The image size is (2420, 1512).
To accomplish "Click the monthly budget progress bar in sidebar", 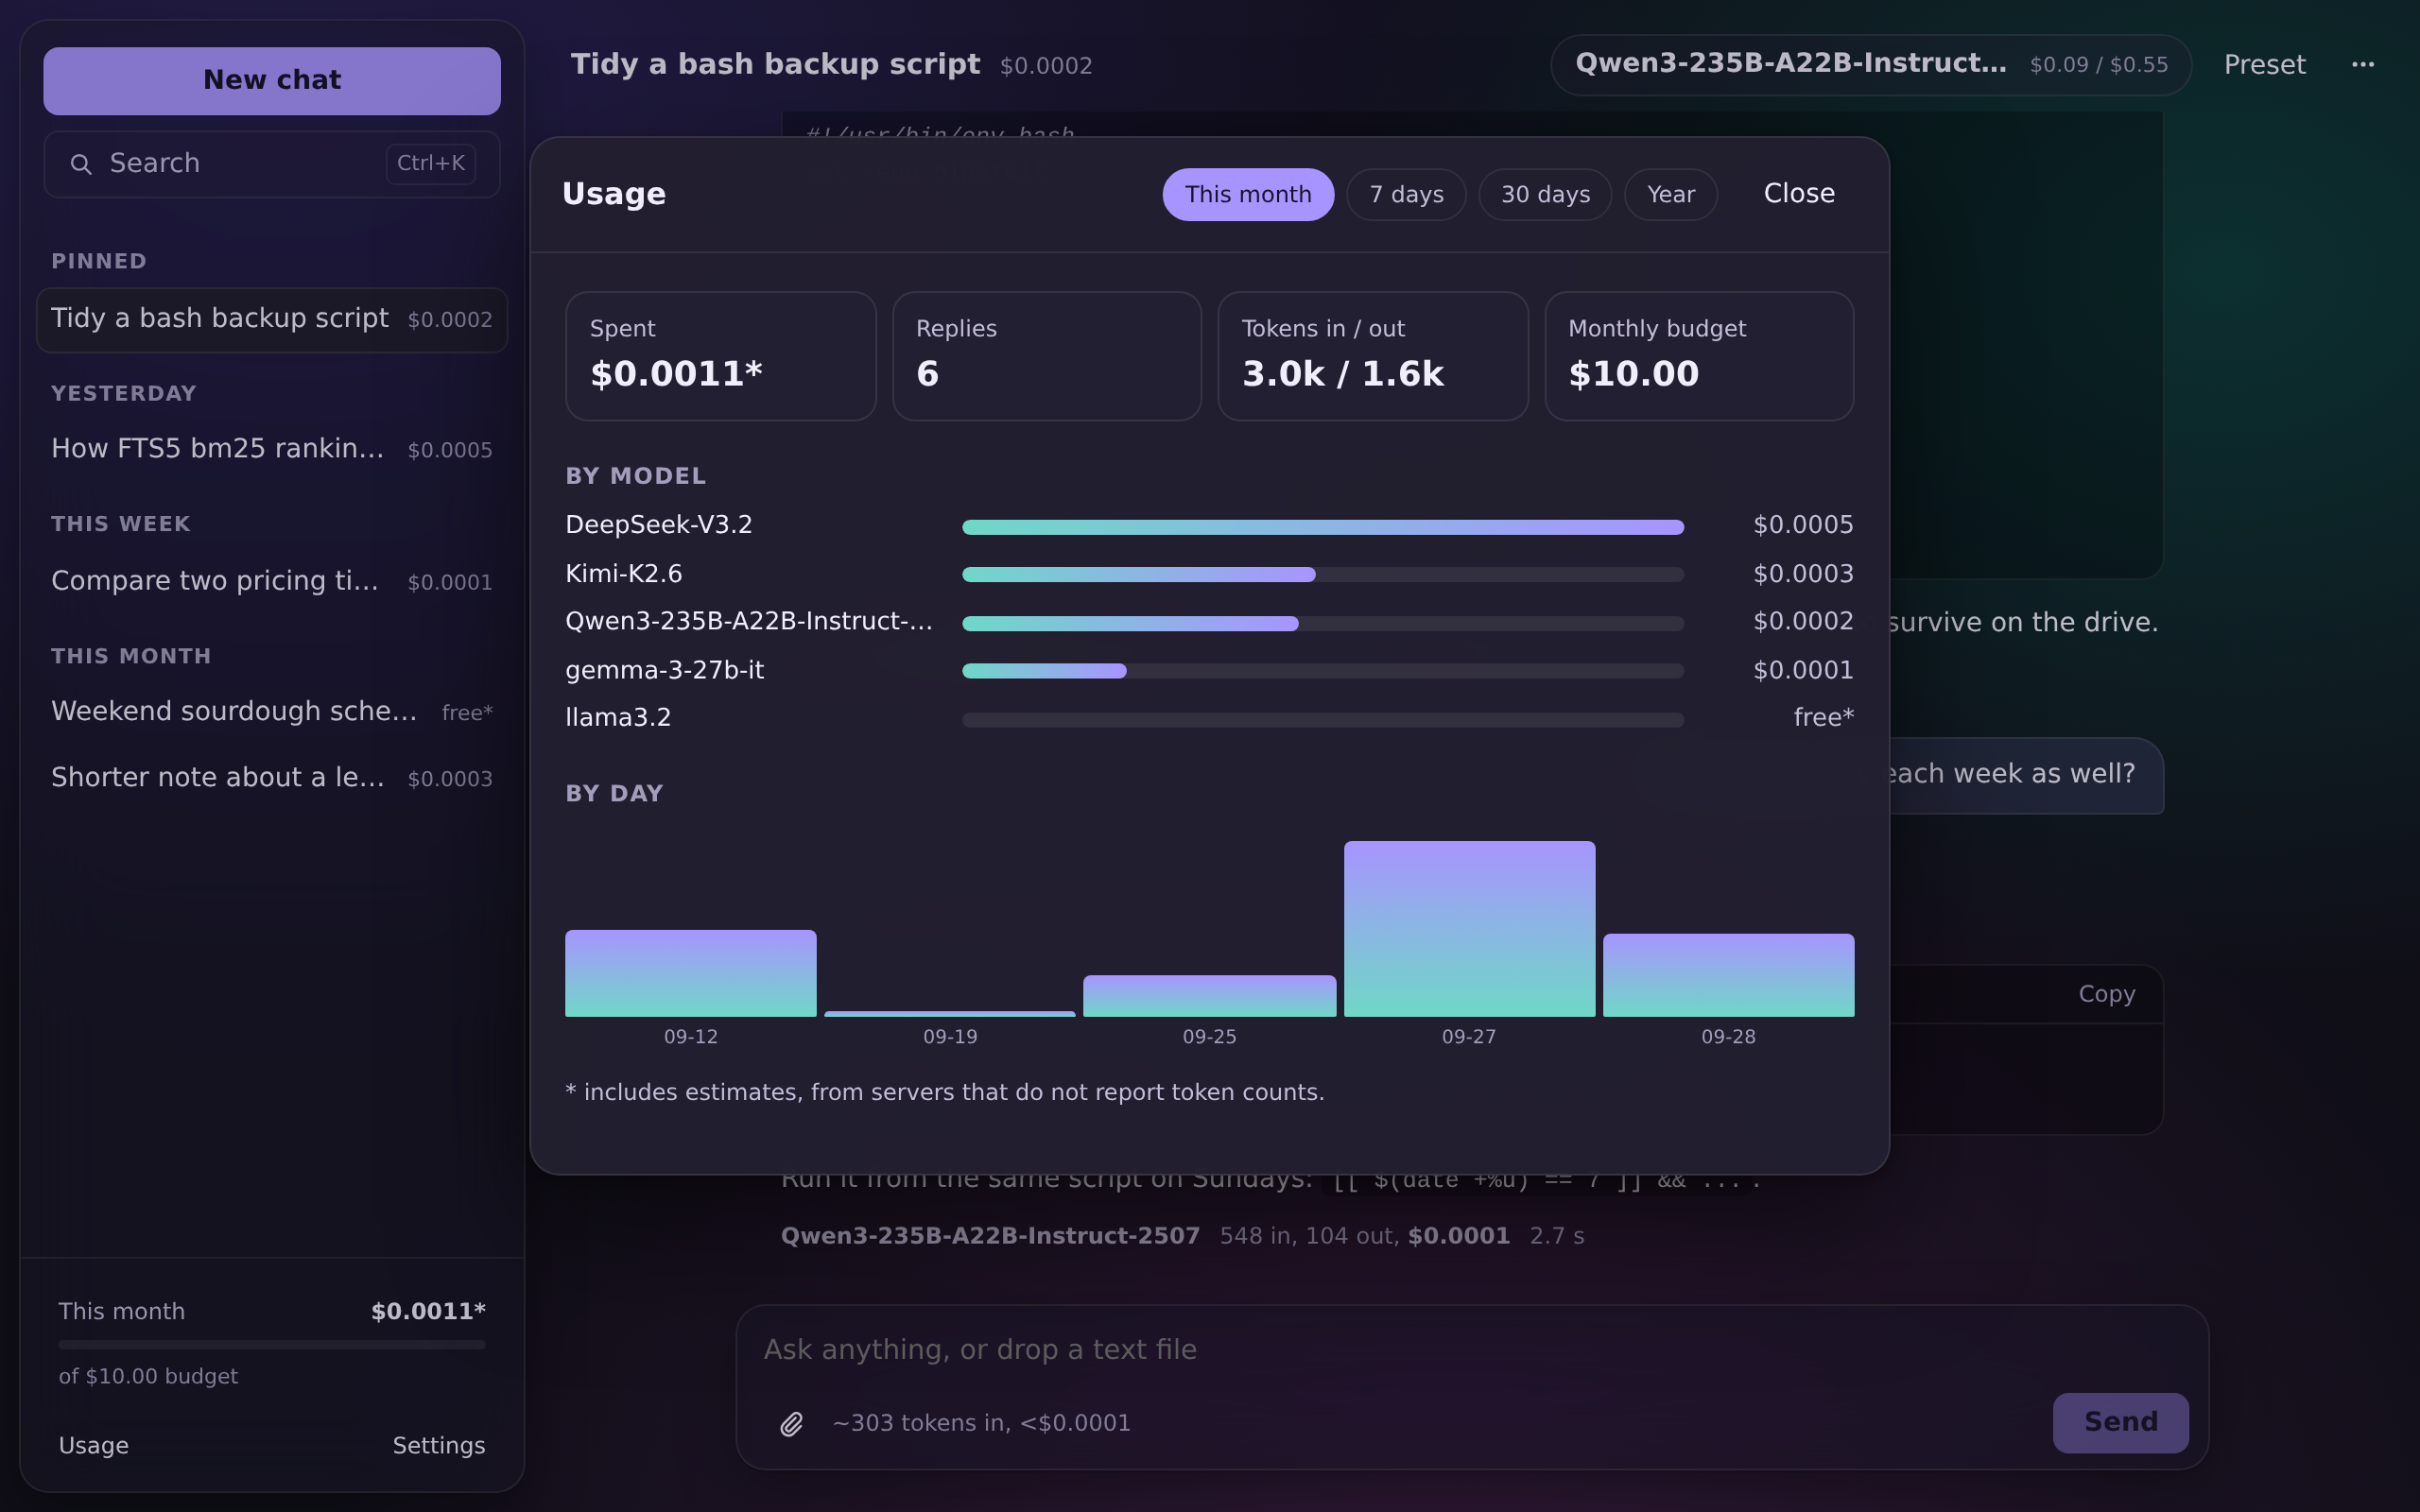I will click(x=272, y=1345).
